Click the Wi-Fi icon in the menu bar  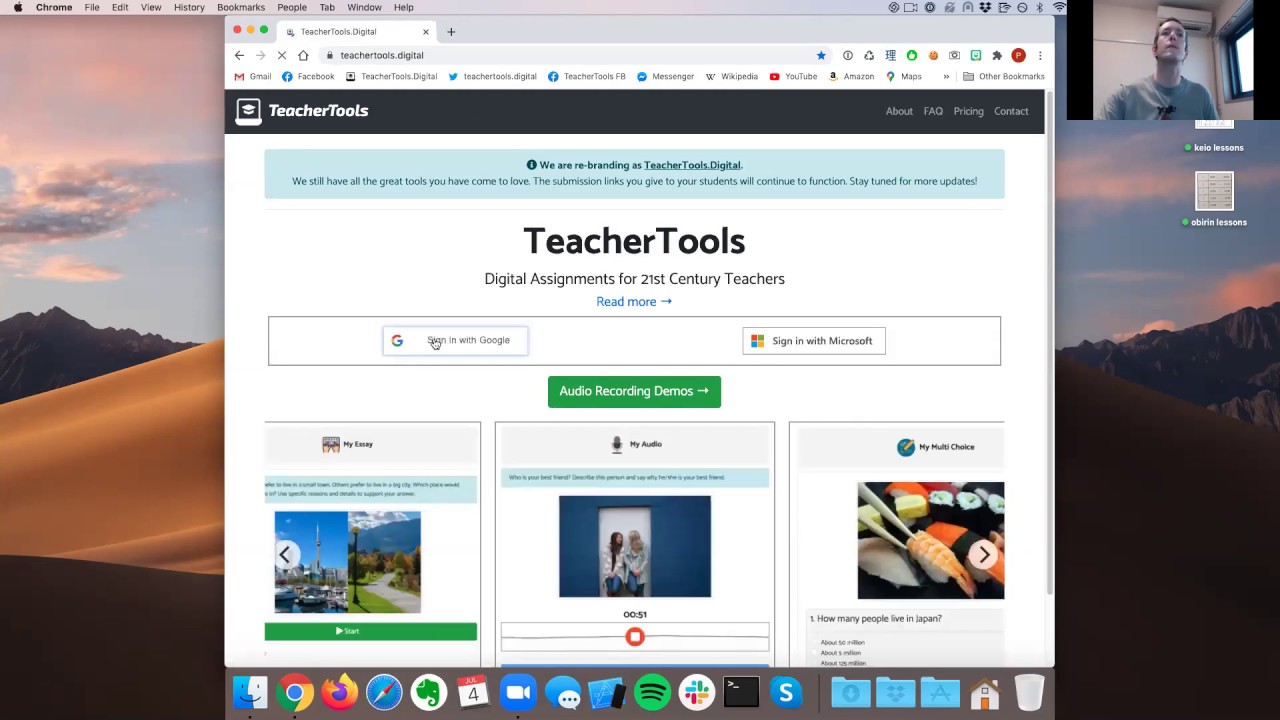(x=1059, y=7)
